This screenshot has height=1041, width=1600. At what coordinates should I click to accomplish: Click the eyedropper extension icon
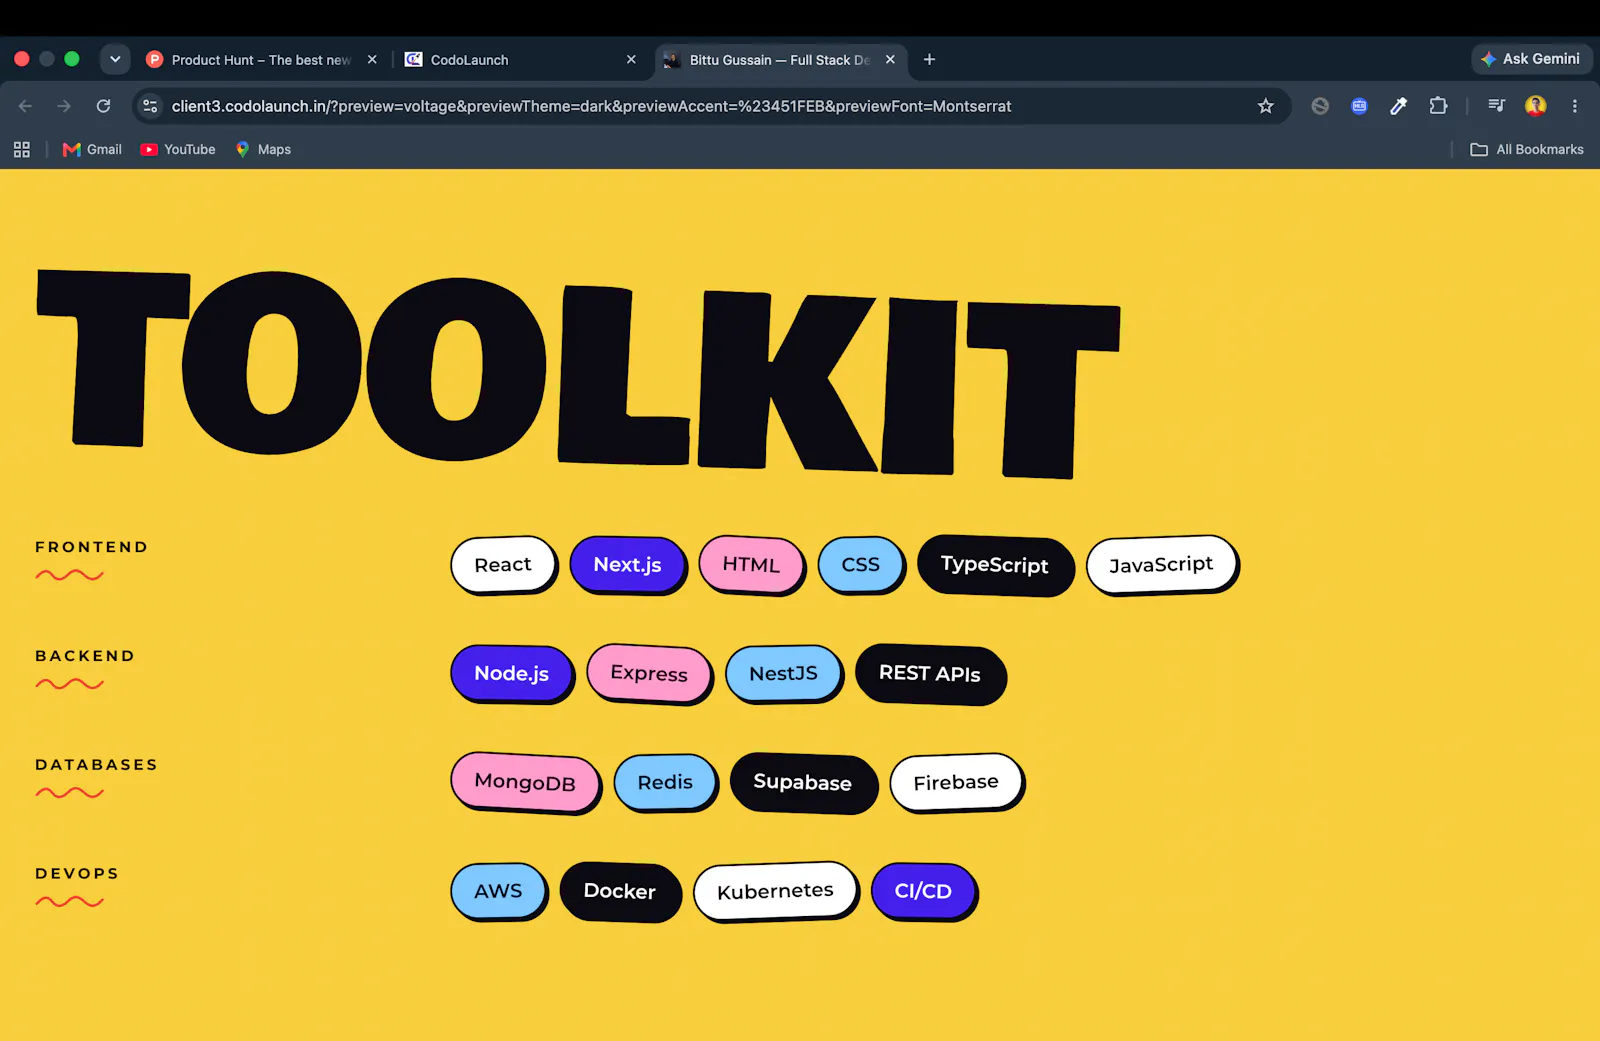click(x=1398, y=106)
